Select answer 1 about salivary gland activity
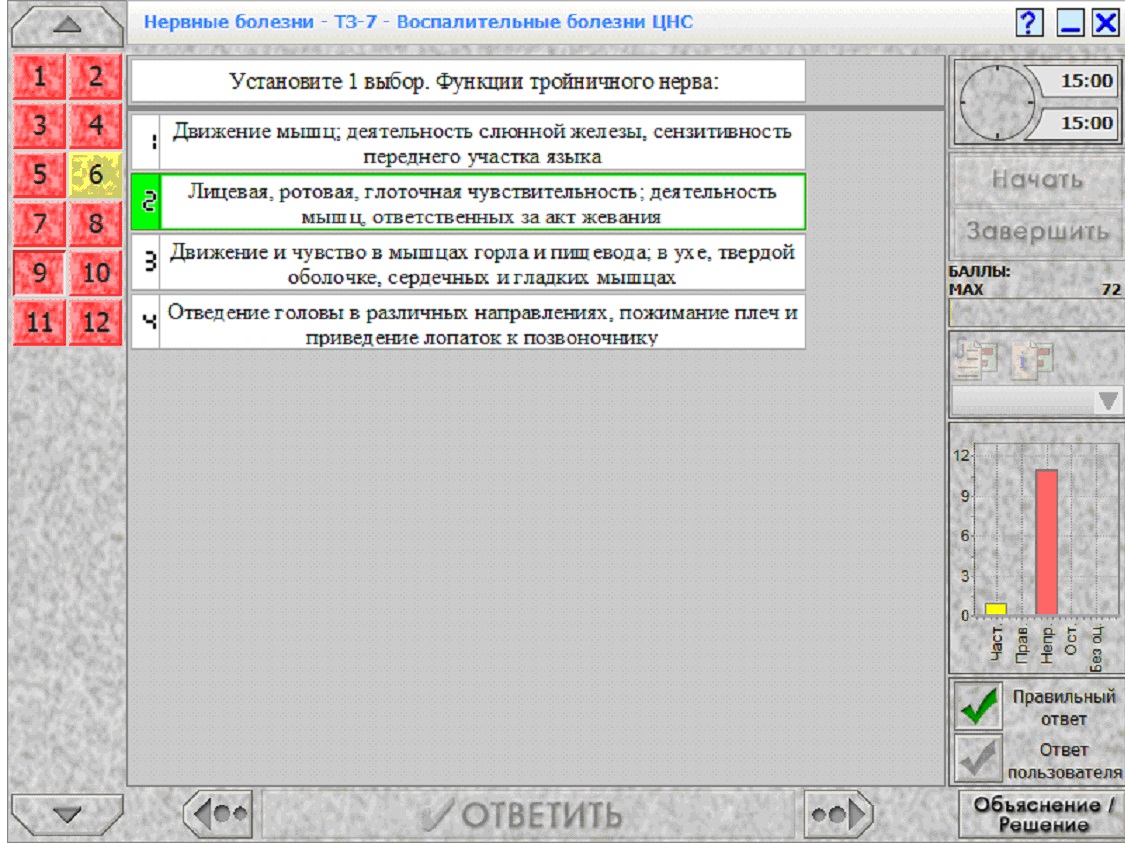This screenshot has width=1125, height=843. [468, 143]
